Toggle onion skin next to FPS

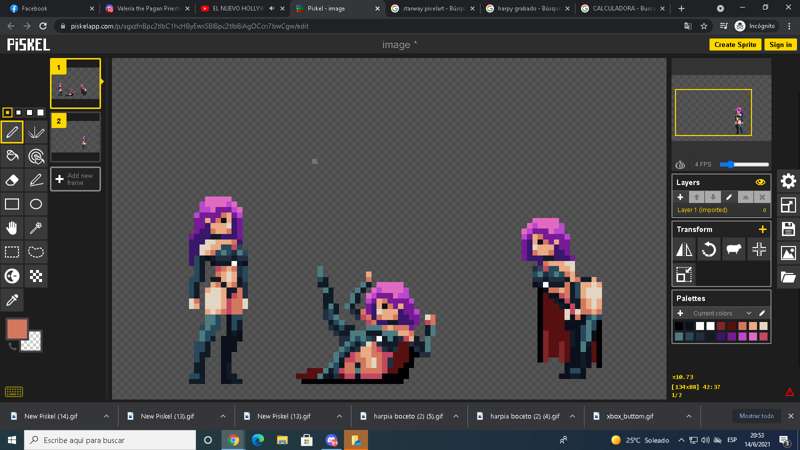[680, 164]
